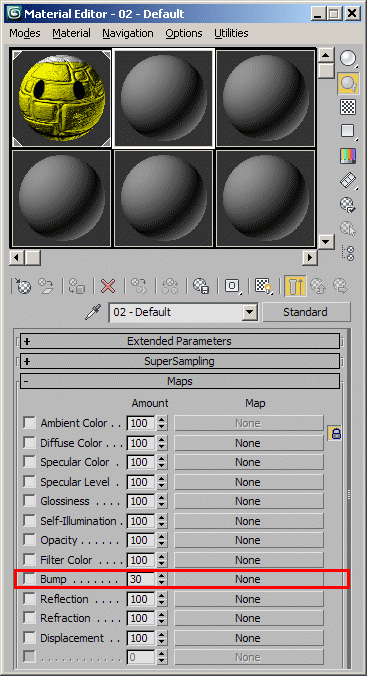Click the Video Color Check icon
Image resolution: width=367 pixels, height=676 pixels.
pos(348,156)
